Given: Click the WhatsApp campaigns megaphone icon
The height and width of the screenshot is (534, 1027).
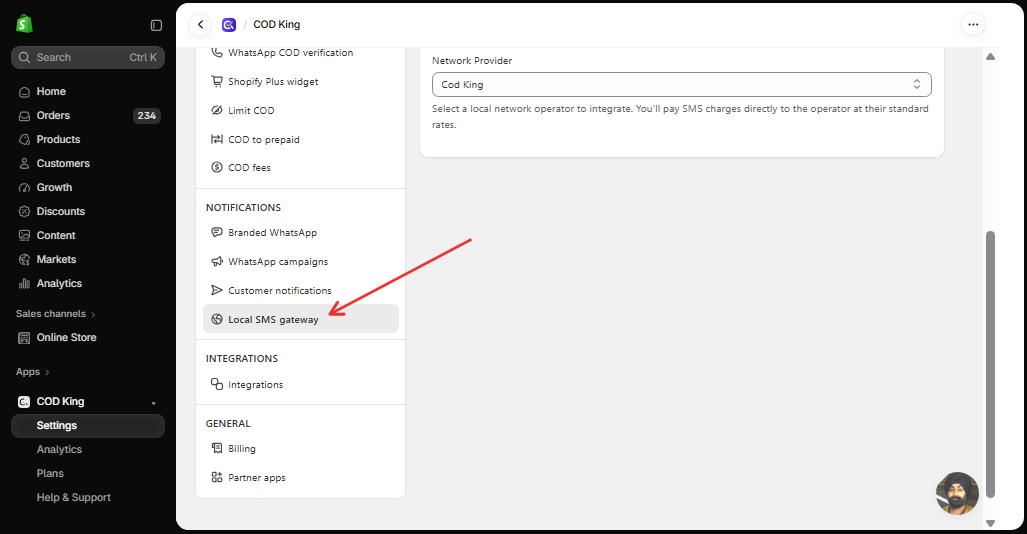Looking at the screenshot, I should tap(217, 261).
